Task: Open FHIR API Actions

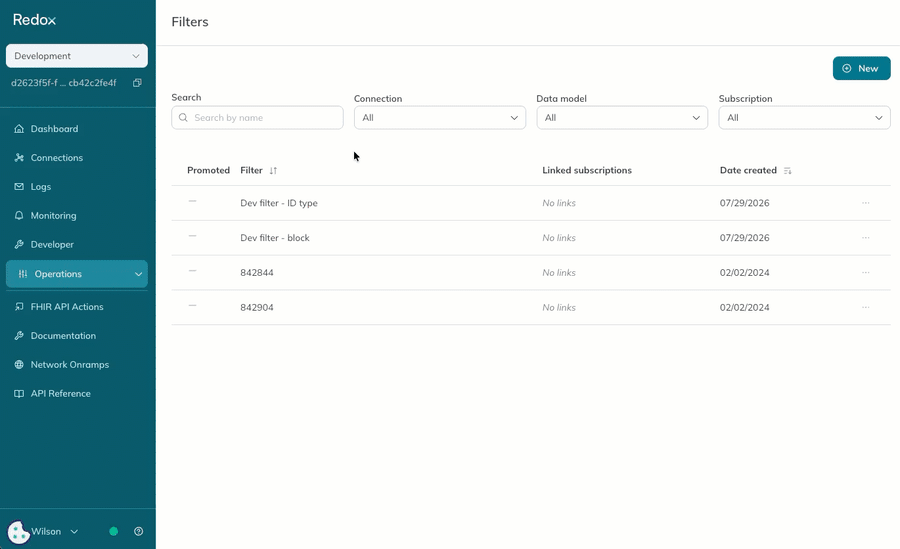Action: click(67, 307)
